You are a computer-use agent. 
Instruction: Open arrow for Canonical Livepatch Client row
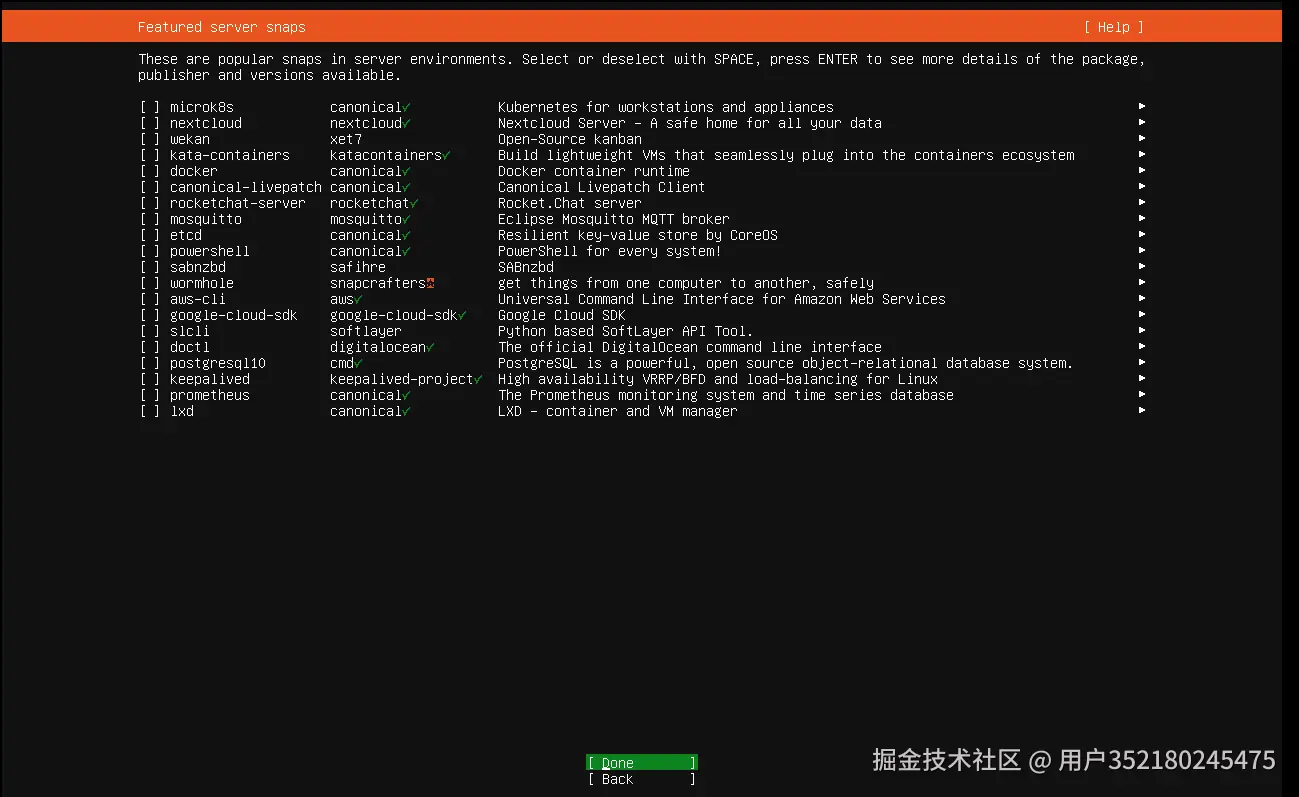1142,186
